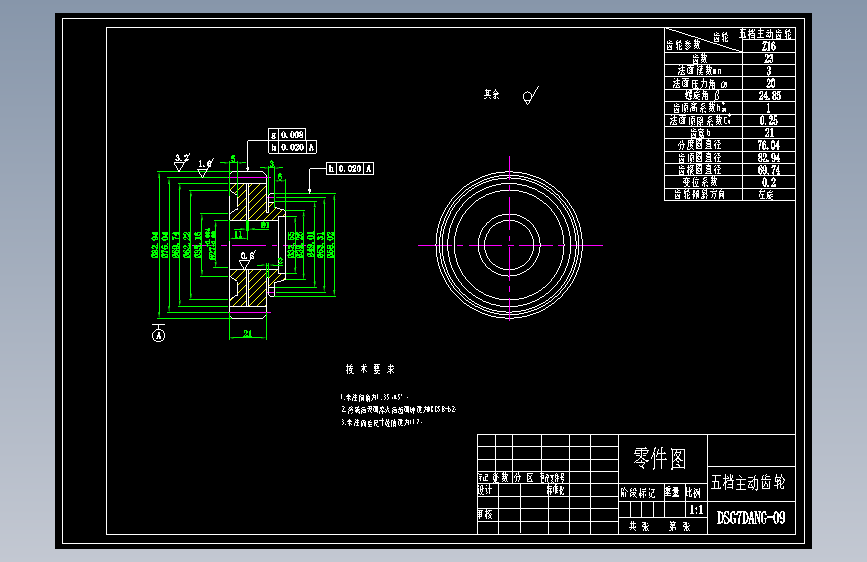Click the '法面模数mn' row label
This screenshot has width=867, height=562.
(700, 71)
